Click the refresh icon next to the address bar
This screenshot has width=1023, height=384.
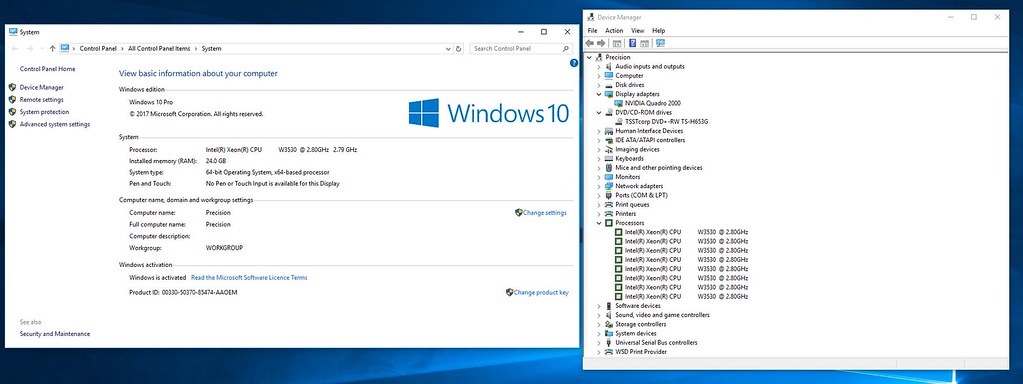point(459,48)
